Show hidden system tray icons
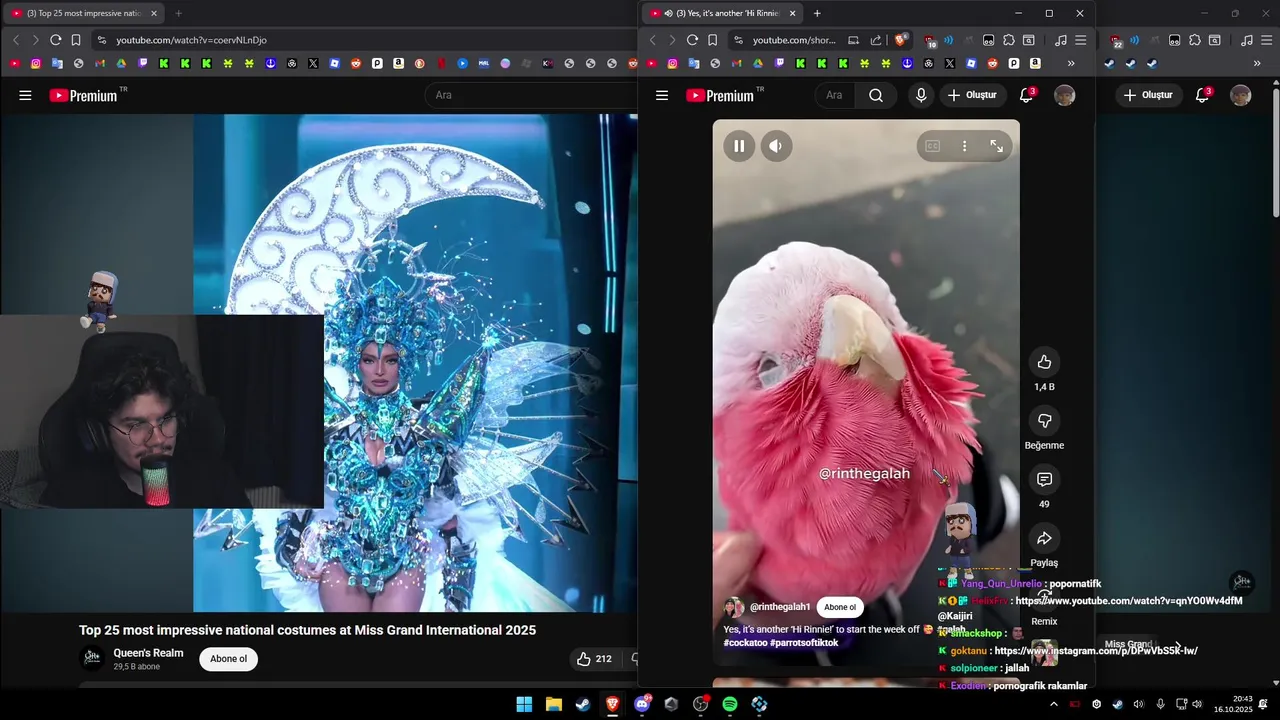The width and height of the screenshot is (1280, 720). 1053,704
